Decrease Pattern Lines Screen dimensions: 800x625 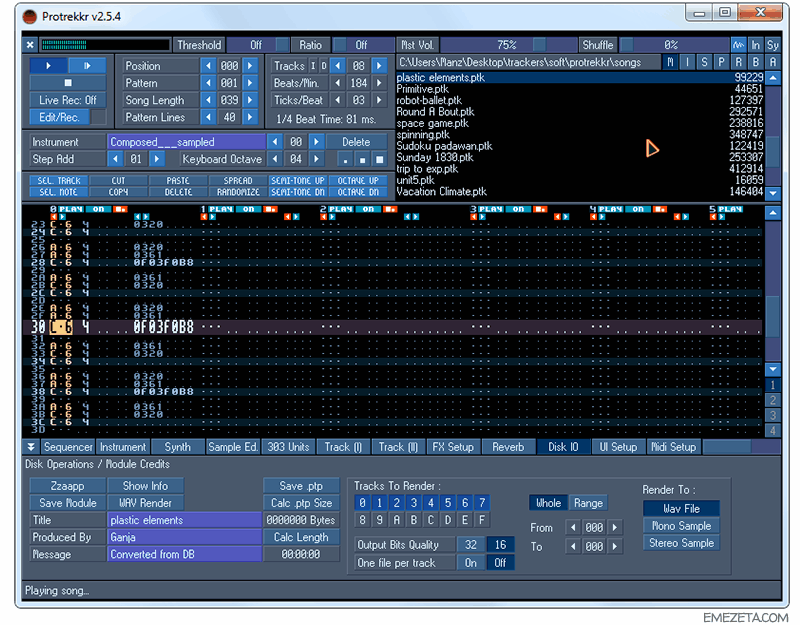208,117
